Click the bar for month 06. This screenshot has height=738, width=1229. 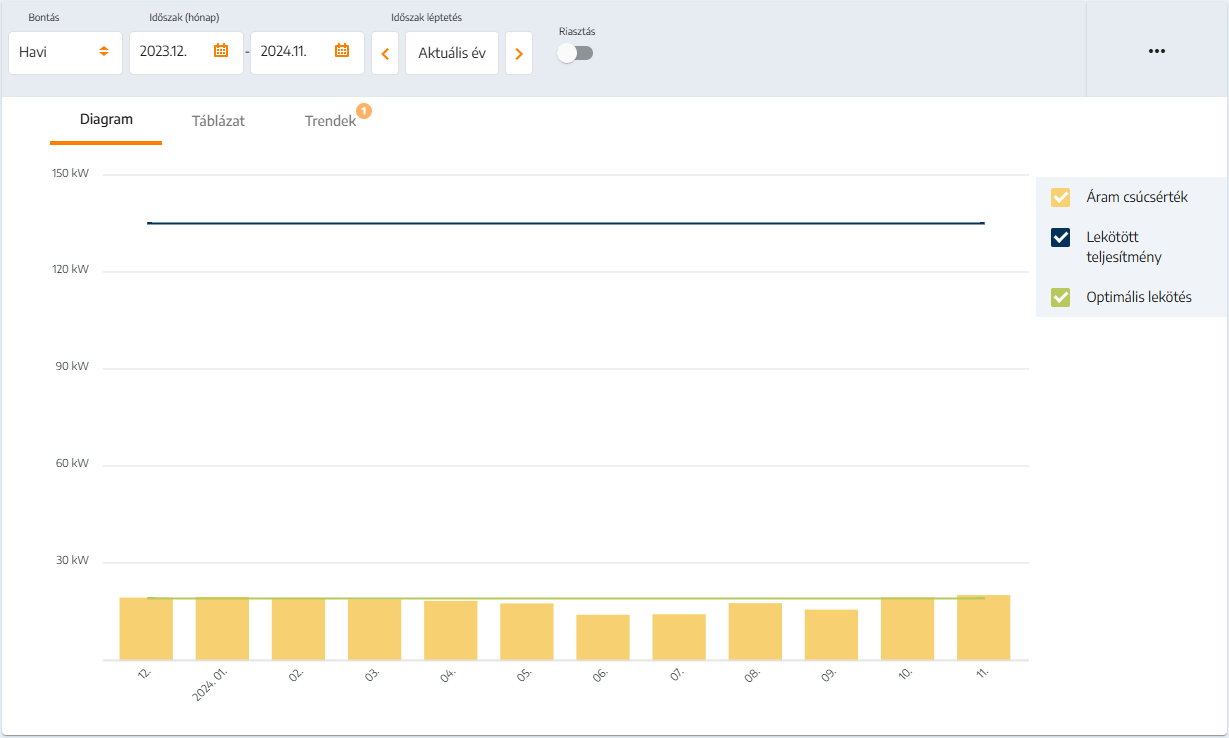click(x=603, y=637)
